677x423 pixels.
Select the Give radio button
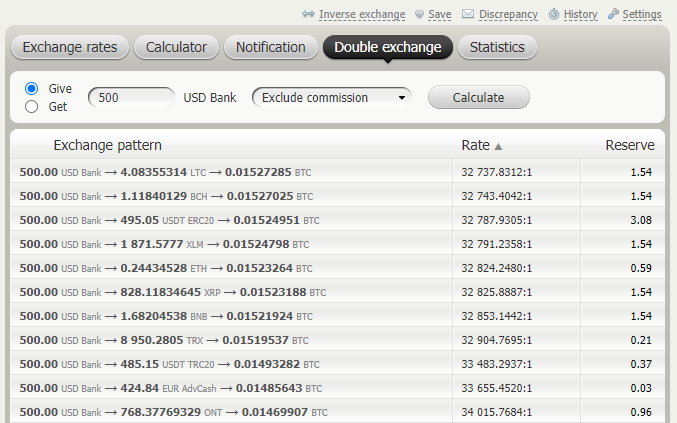[x=32, y=88]
